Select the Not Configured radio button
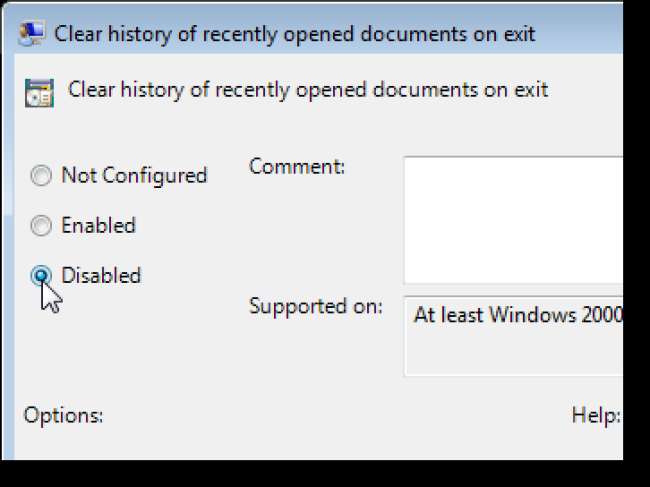Image resolution: width=650 pixels, height=487 pixels. coord(41,176)
